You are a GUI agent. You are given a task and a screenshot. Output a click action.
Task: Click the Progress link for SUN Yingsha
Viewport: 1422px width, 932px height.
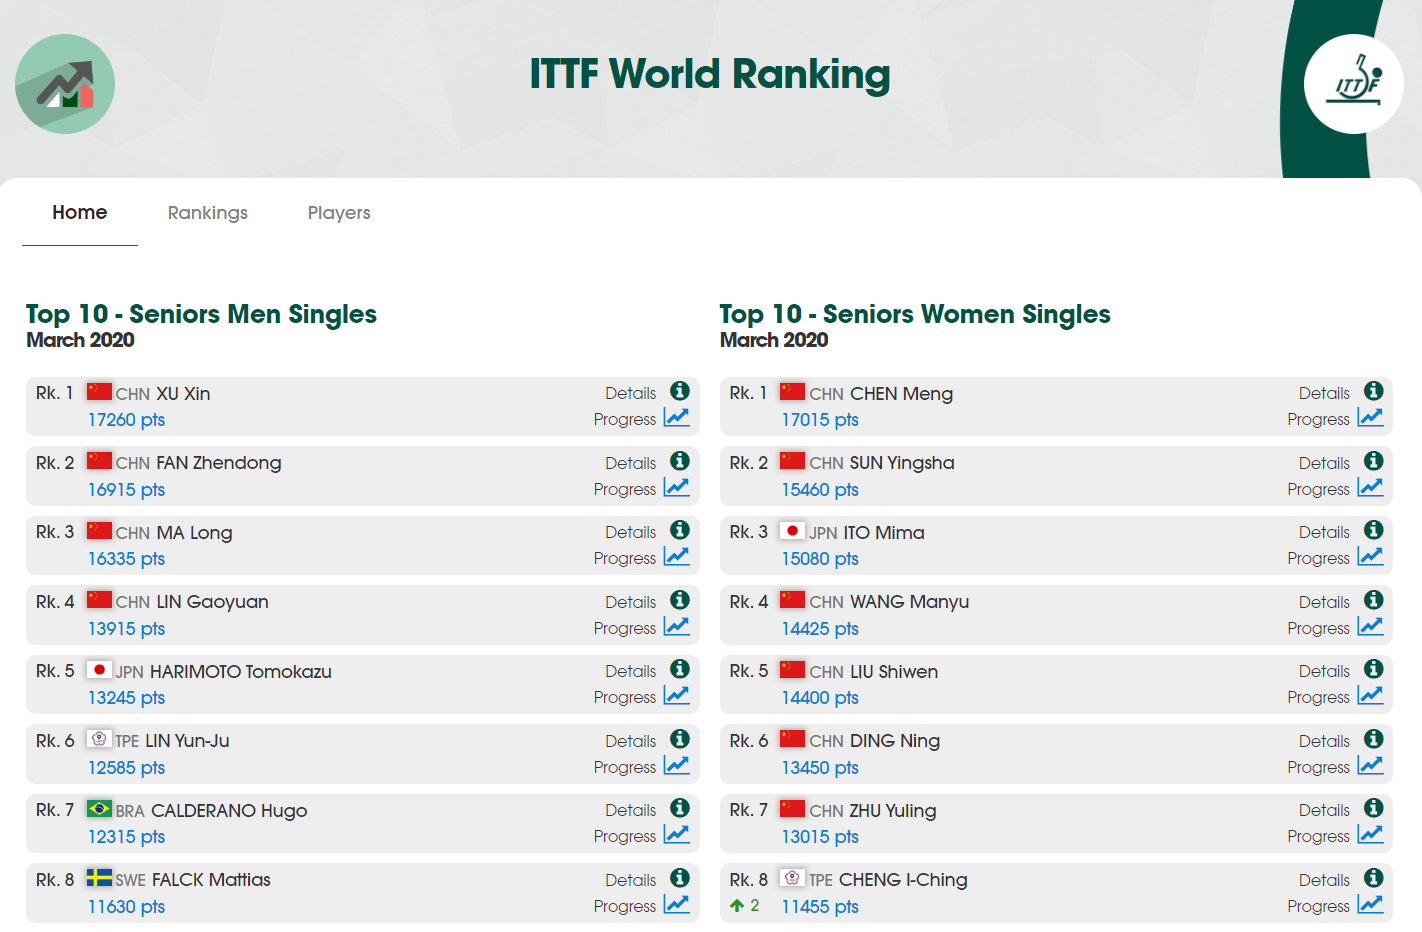(1318, 489)
